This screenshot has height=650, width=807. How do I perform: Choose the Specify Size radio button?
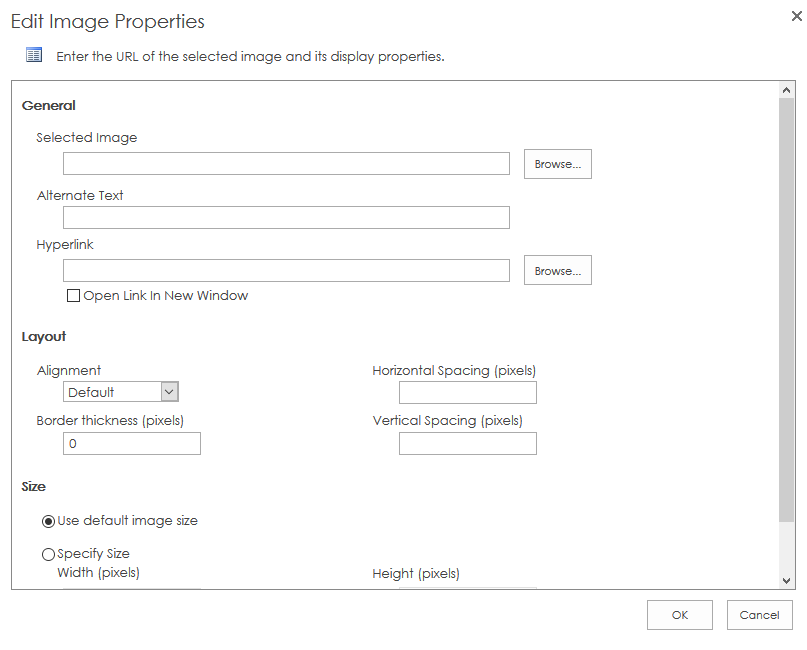coord(48,554)
